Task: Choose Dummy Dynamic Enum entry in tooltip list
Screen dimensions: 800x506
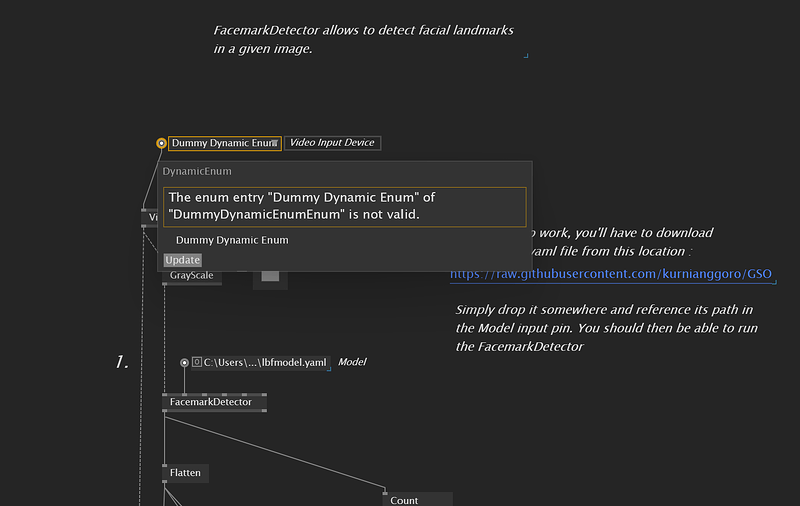Action: point(232,240)
